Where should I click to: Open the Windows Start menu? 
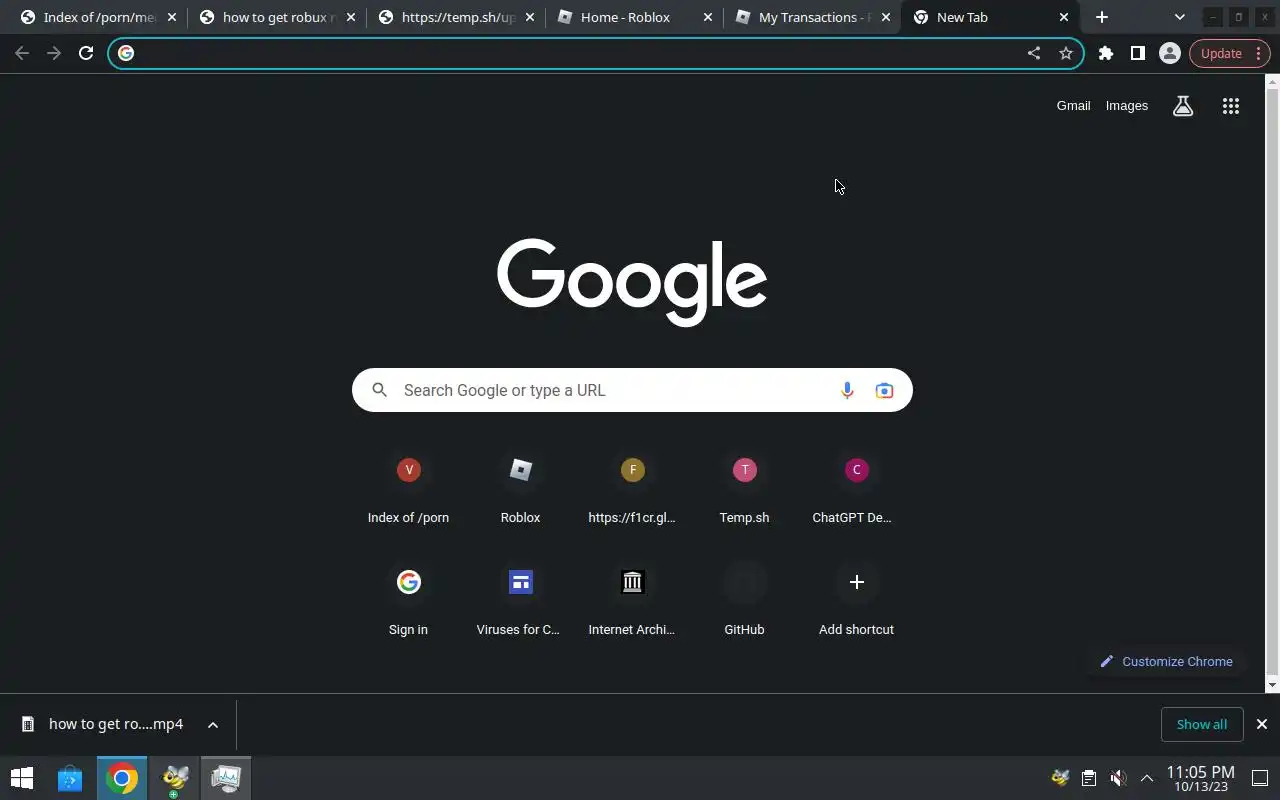coord(22,778)
